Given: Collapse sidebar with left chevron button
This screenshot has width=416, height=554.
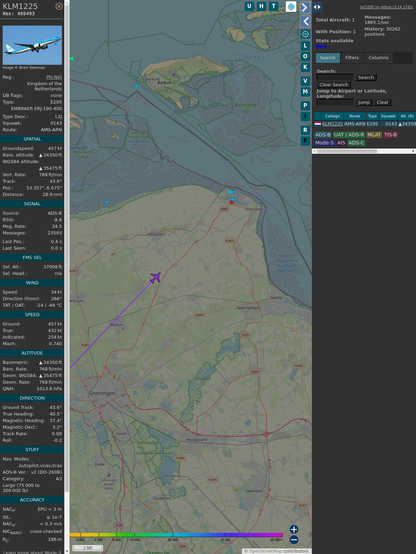Looking at the screenshot, I should click(x=305, y=22).
